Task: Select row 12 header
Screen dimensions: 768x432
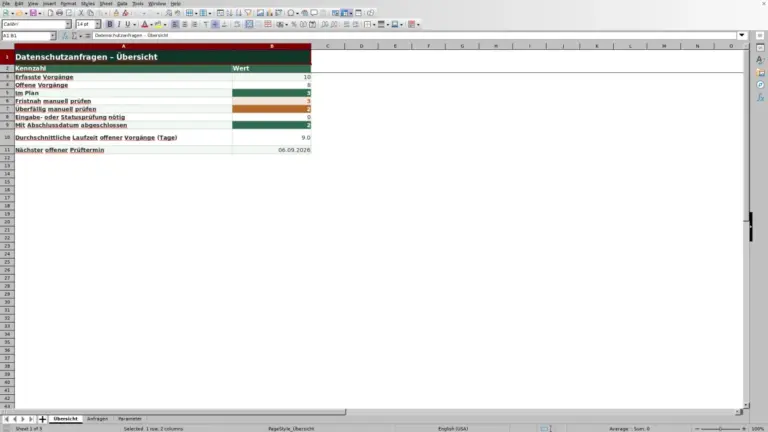Action: 7,158
